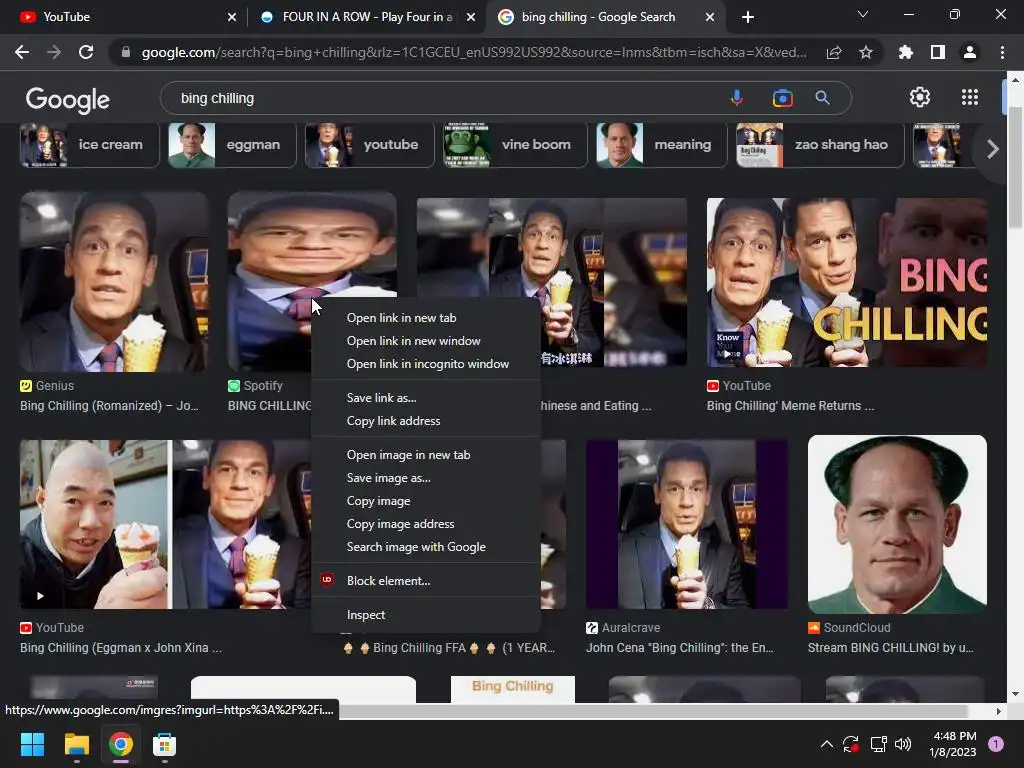The width and height of the screenshot is (1024, 768).
Task: Open the Auralcrave John Cena image result
Action: (686, 524)
